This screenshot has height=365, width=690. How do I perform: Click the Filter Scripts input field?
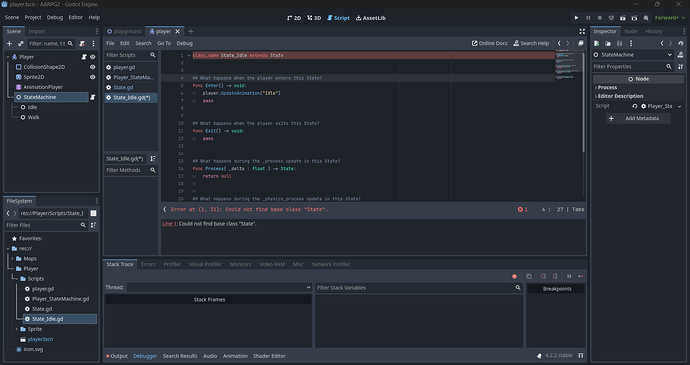click(x=131, y=55)
